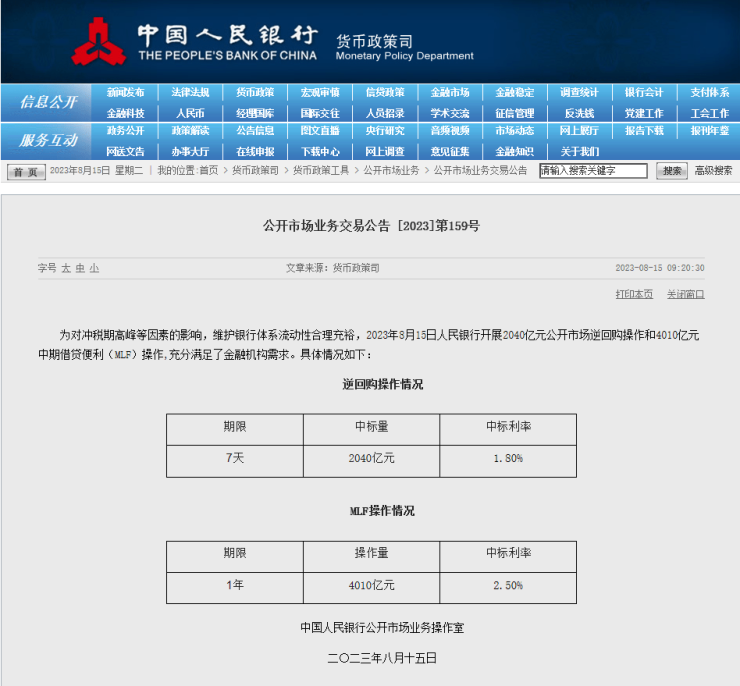This screenshot has width=740, height=686.
Task: Focus the search keyword input field
Action: pyautogui.click(x=593, y=171)
